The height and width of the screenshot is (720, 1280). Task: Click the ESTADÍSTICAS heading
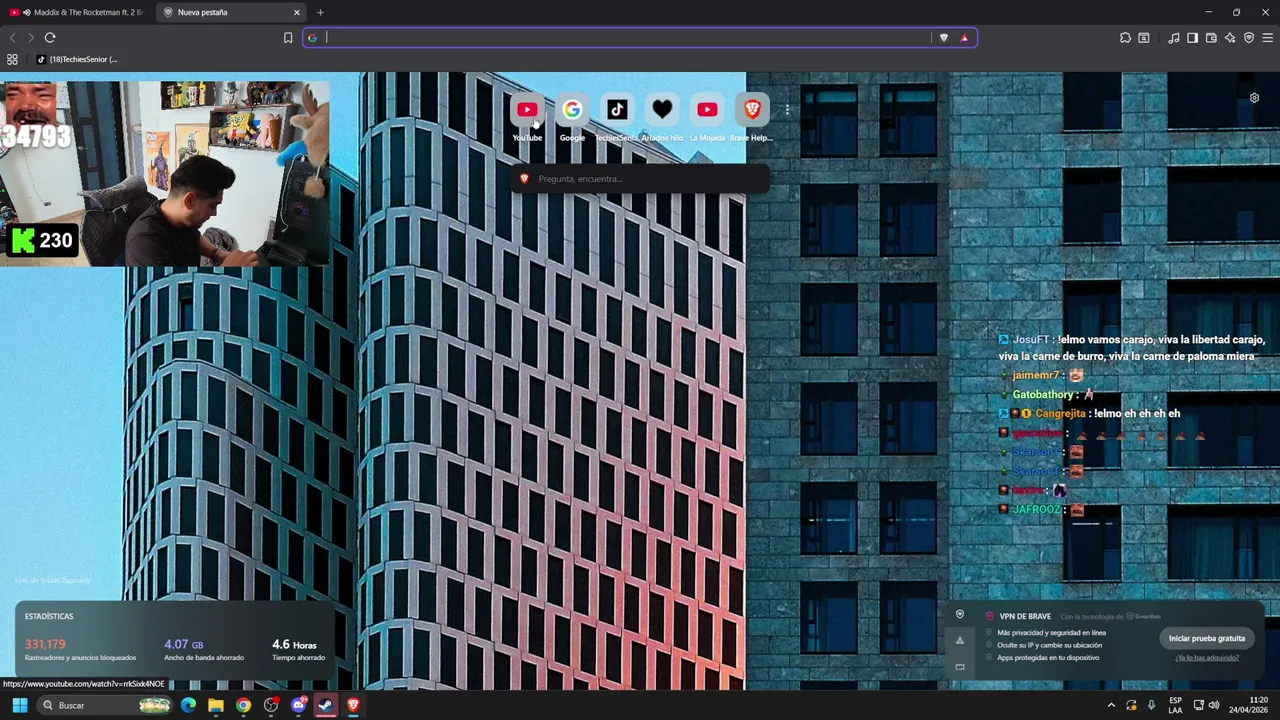pos(49,616)
